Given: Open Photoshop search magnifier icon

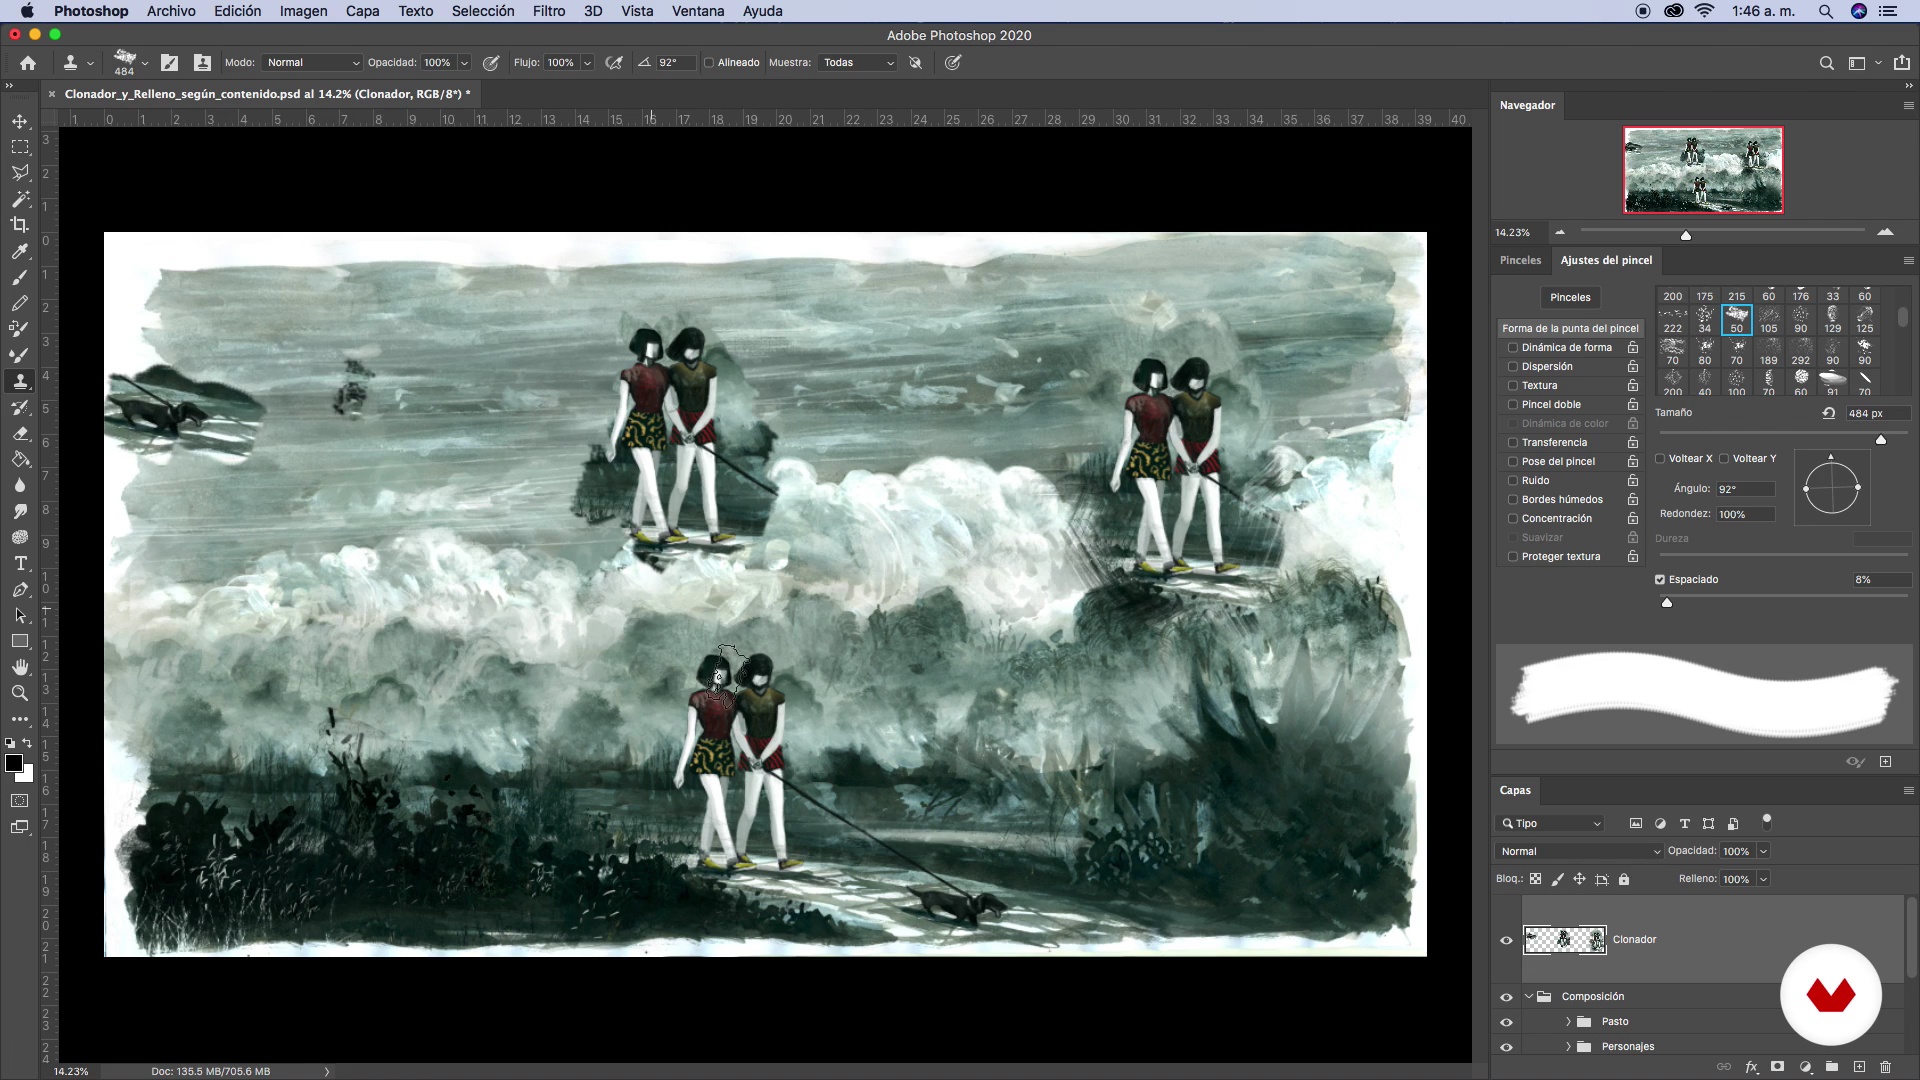Looking at the screenshot, I should (1826, 62).
